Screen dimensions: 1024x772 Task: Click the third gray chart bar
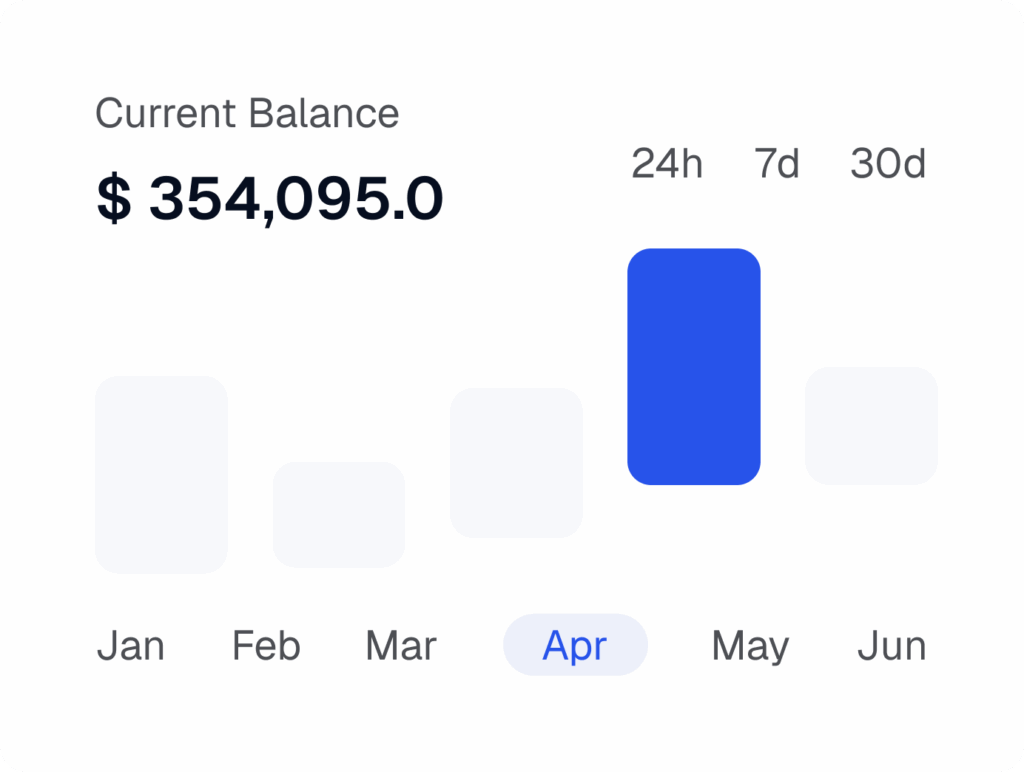[x=516, y=462]
